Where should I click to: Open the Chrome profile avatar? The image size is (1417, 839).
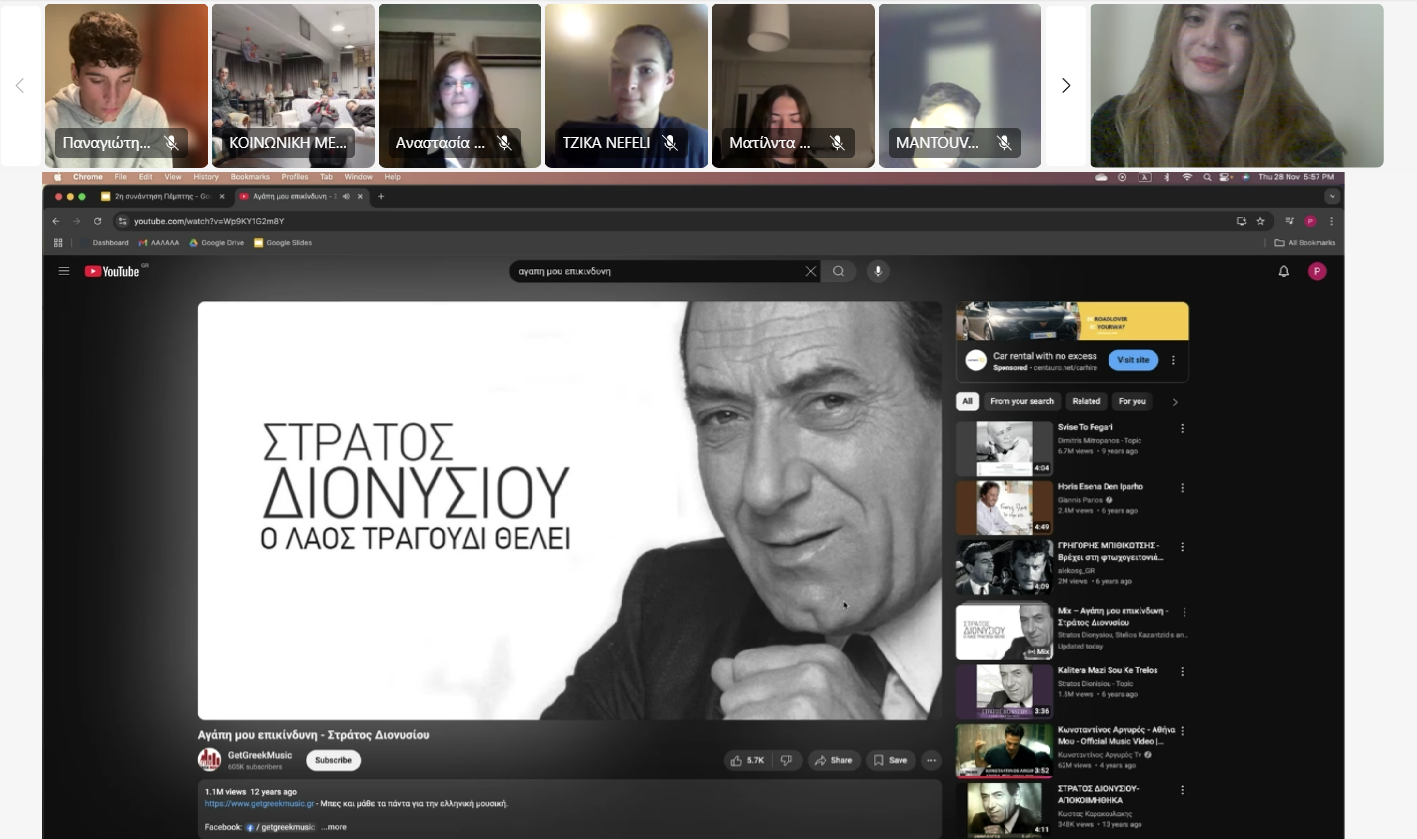(x=1310, y=221)
